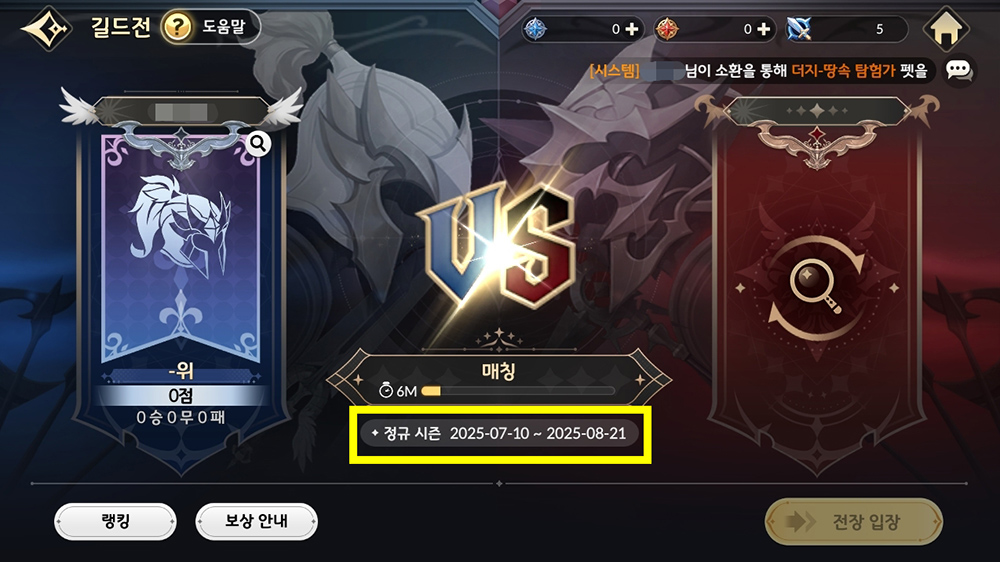The width and height of the screenshot is (1000, 562).
Task: Inspect guild with the magnifier on the blue banner
Action: (x=258, y=144)
